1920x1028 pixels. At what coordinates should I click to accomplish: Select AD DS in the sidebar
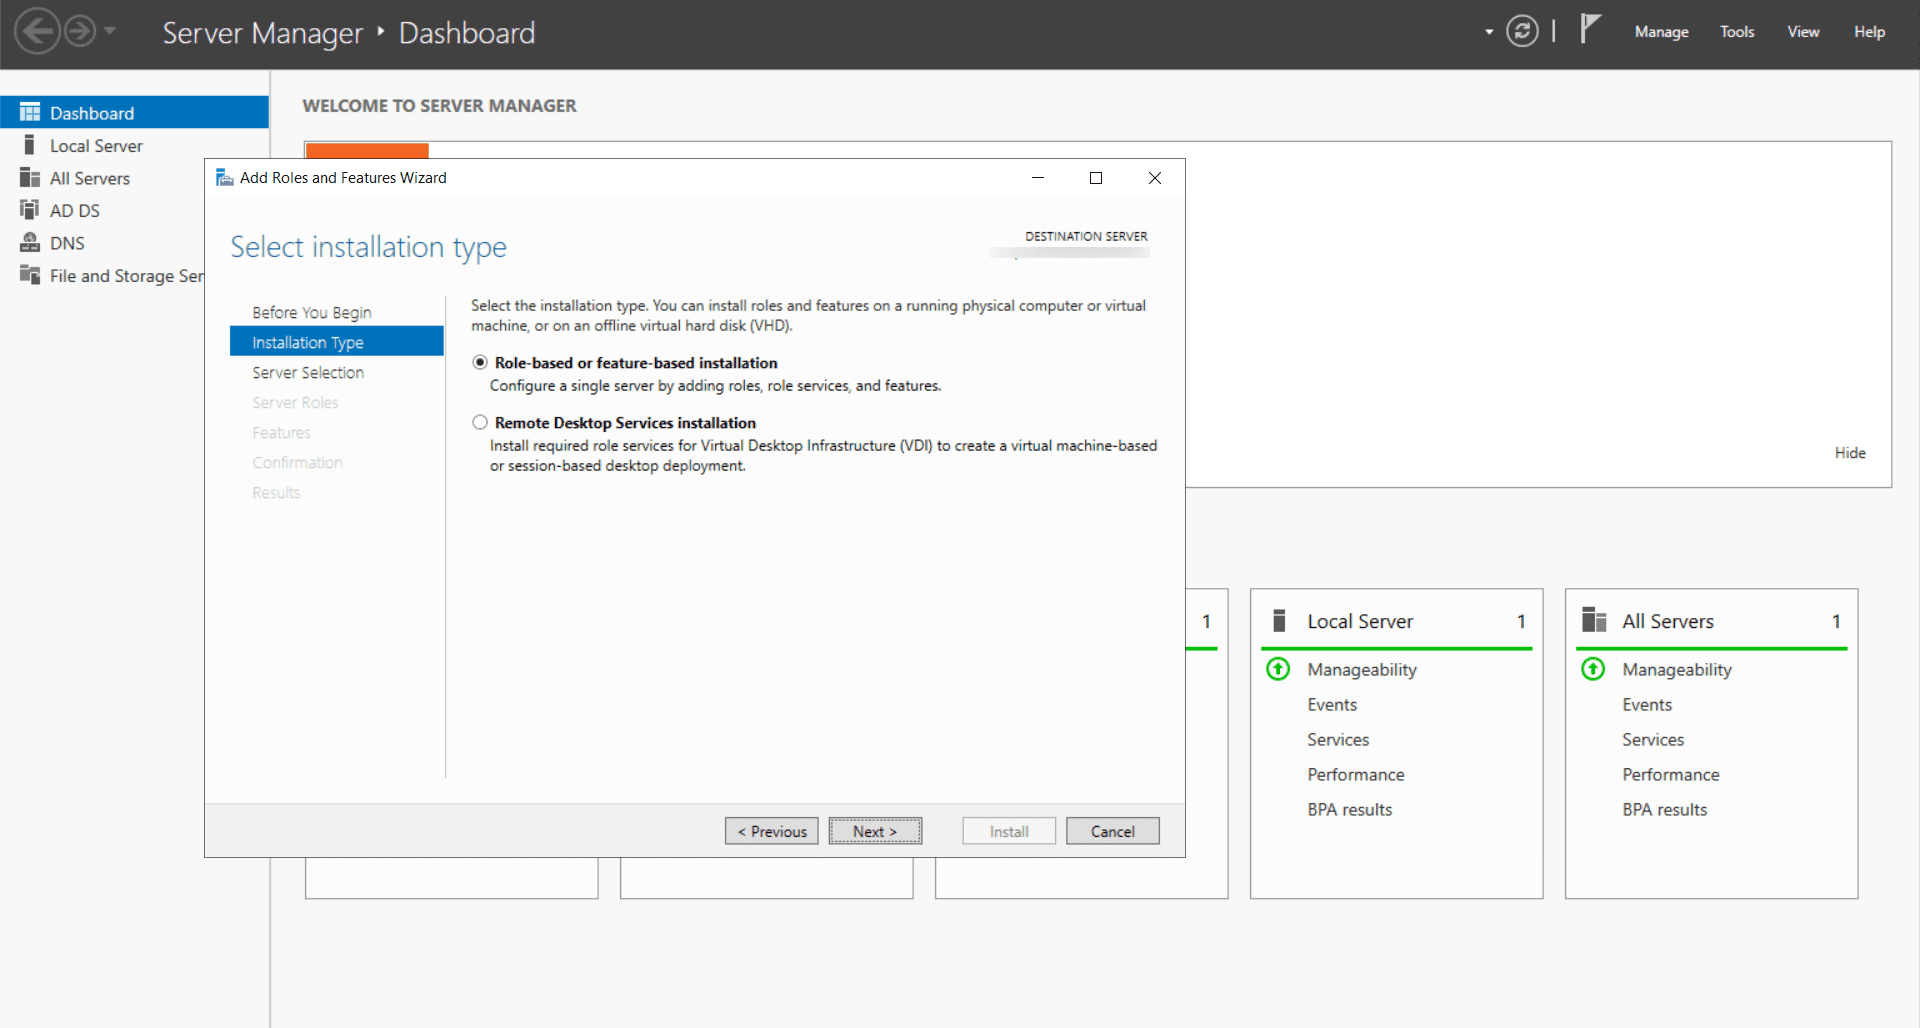tap(75, 211)
